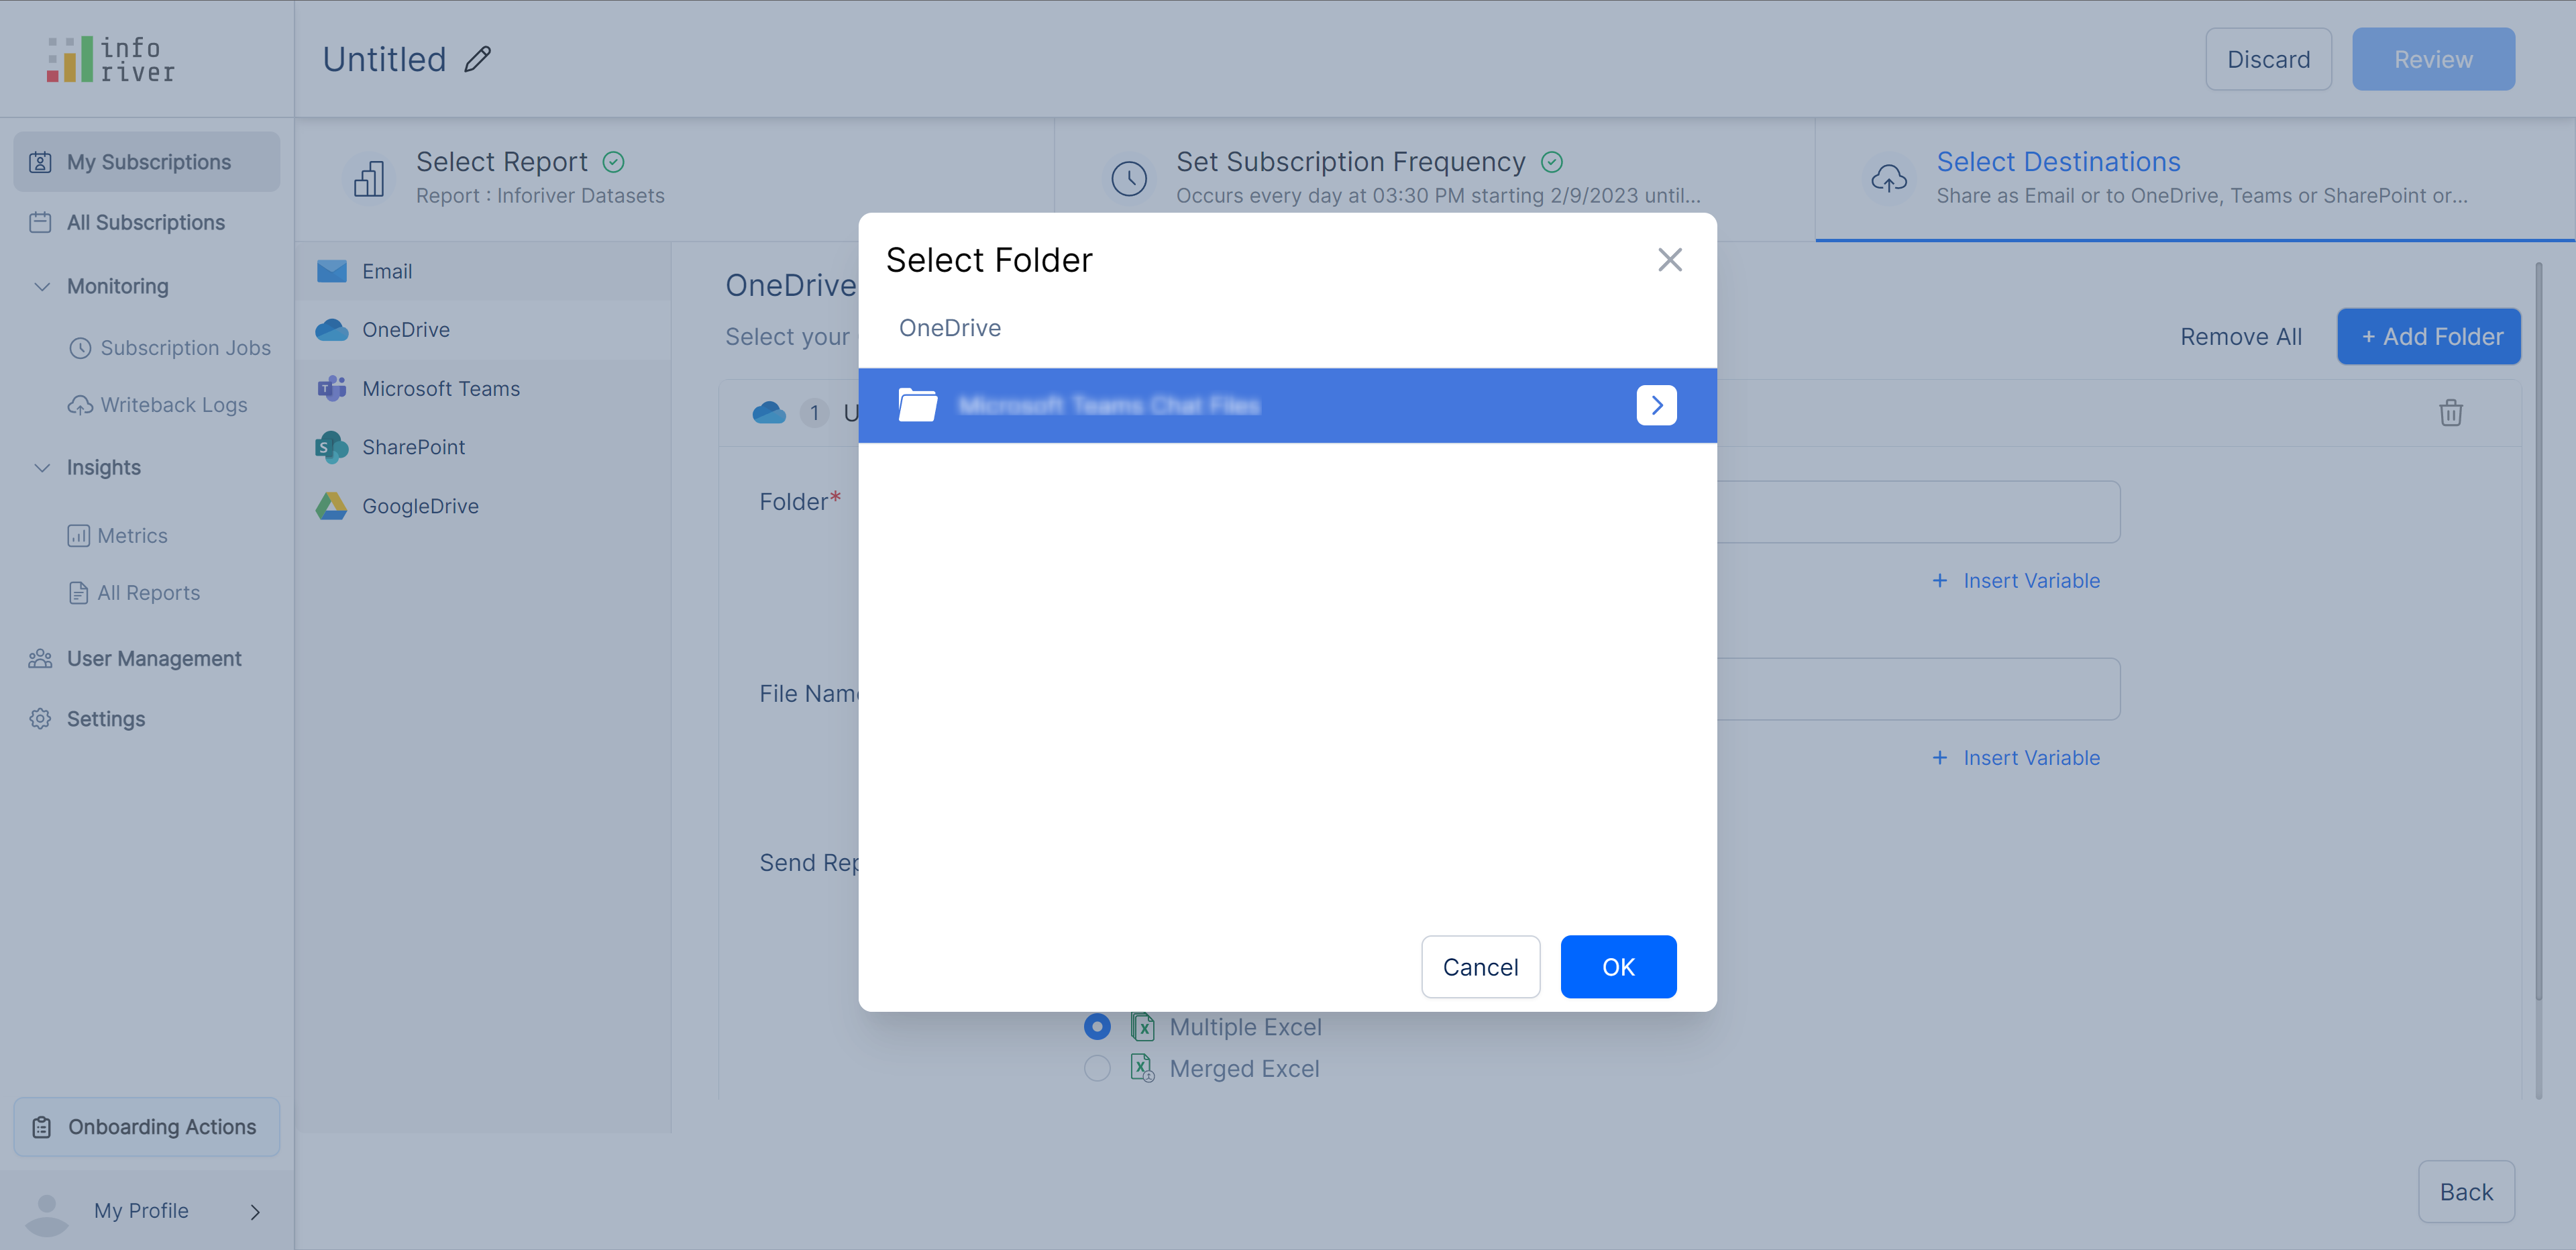Click the Email envelope icon
This screenshot has width=2576, height=1250.
(331, 271)
